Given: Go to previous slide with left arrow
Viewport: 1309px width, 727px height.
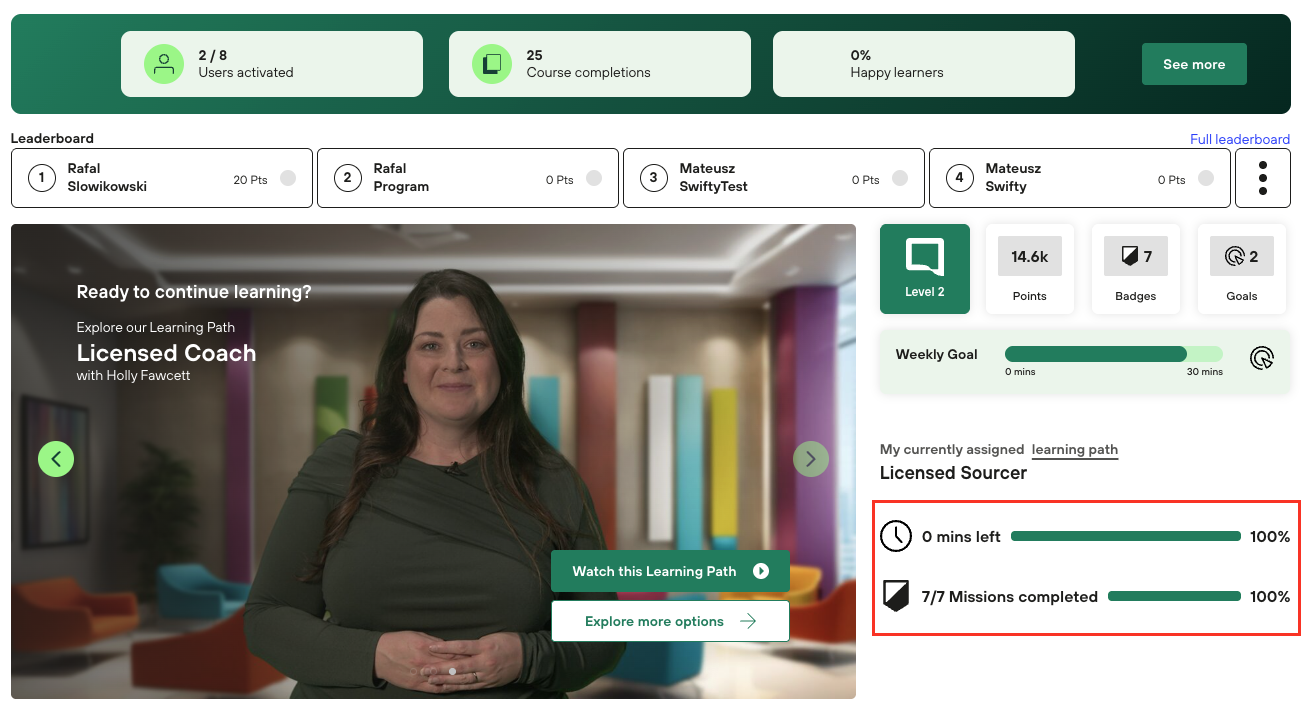Looking at the screenshot, I should pos(56,459).
